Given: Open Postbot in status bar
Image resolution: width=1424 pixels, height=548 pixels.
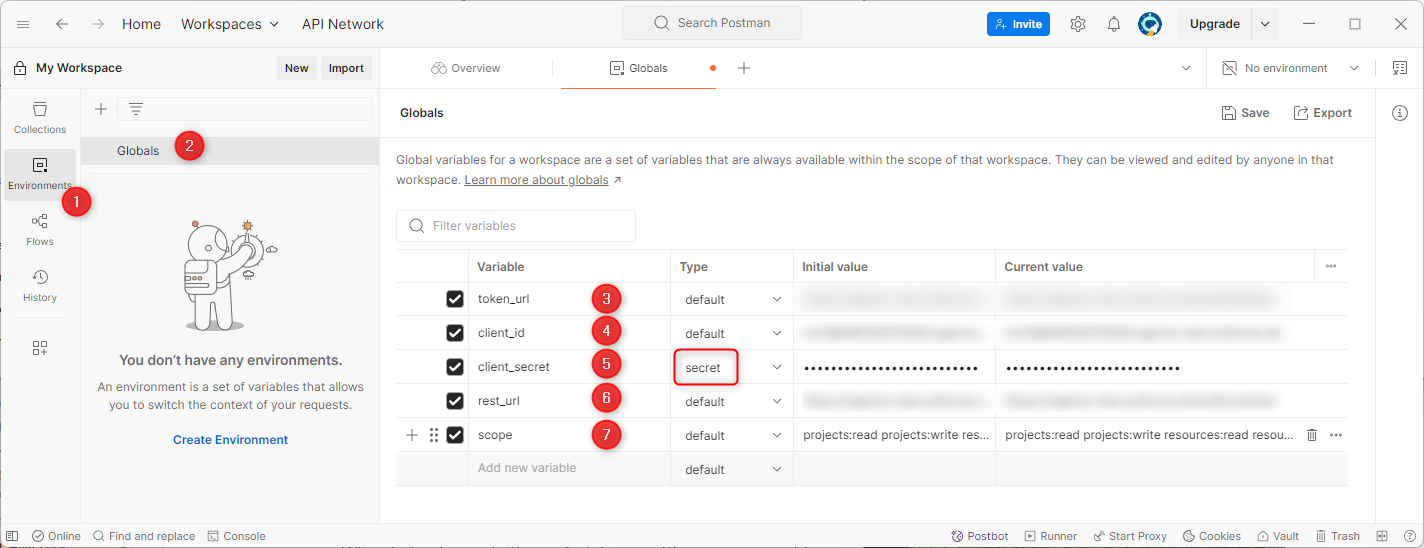Looking at the screenshot, I should (980, 536).
